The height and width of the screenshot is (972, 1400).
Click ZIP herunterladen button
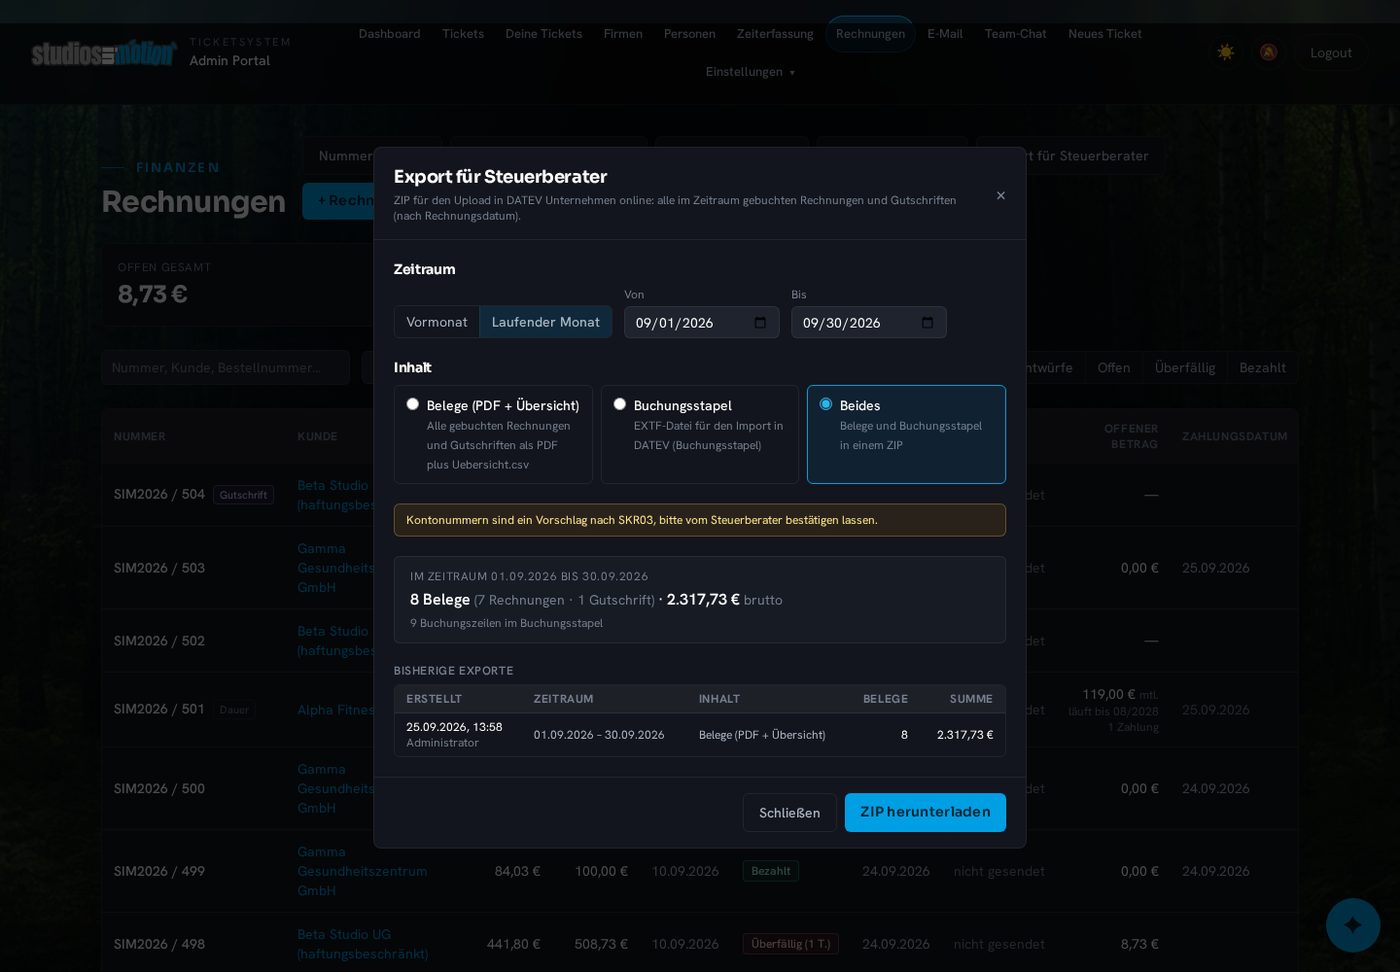pos(925,812)
